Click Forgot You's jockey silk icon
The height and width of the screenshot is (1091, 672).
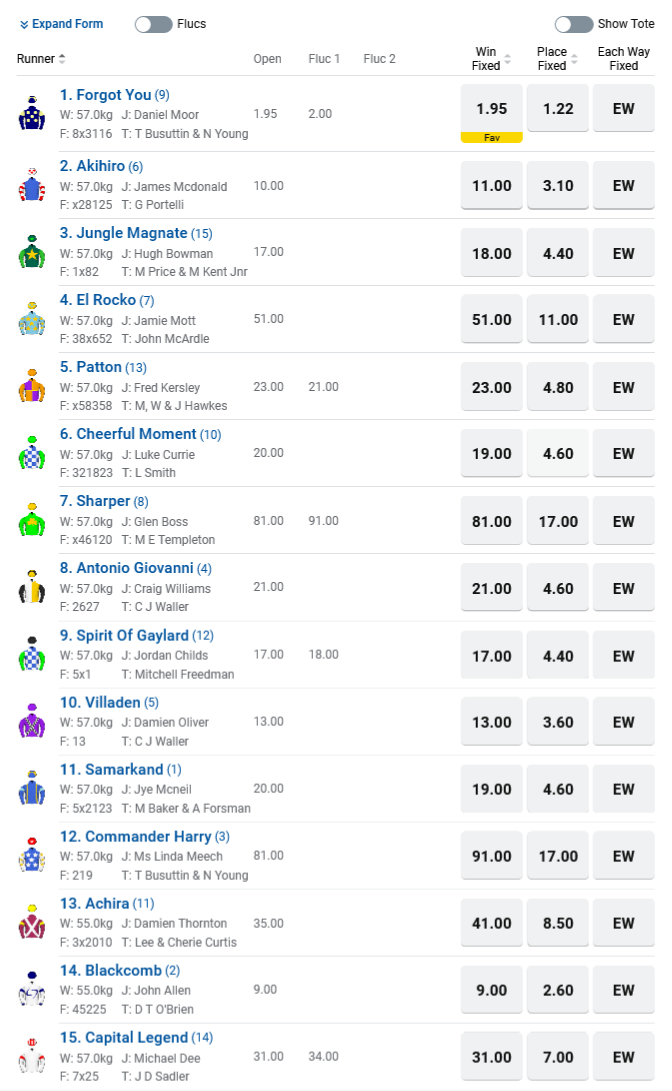tap(32, 114)
